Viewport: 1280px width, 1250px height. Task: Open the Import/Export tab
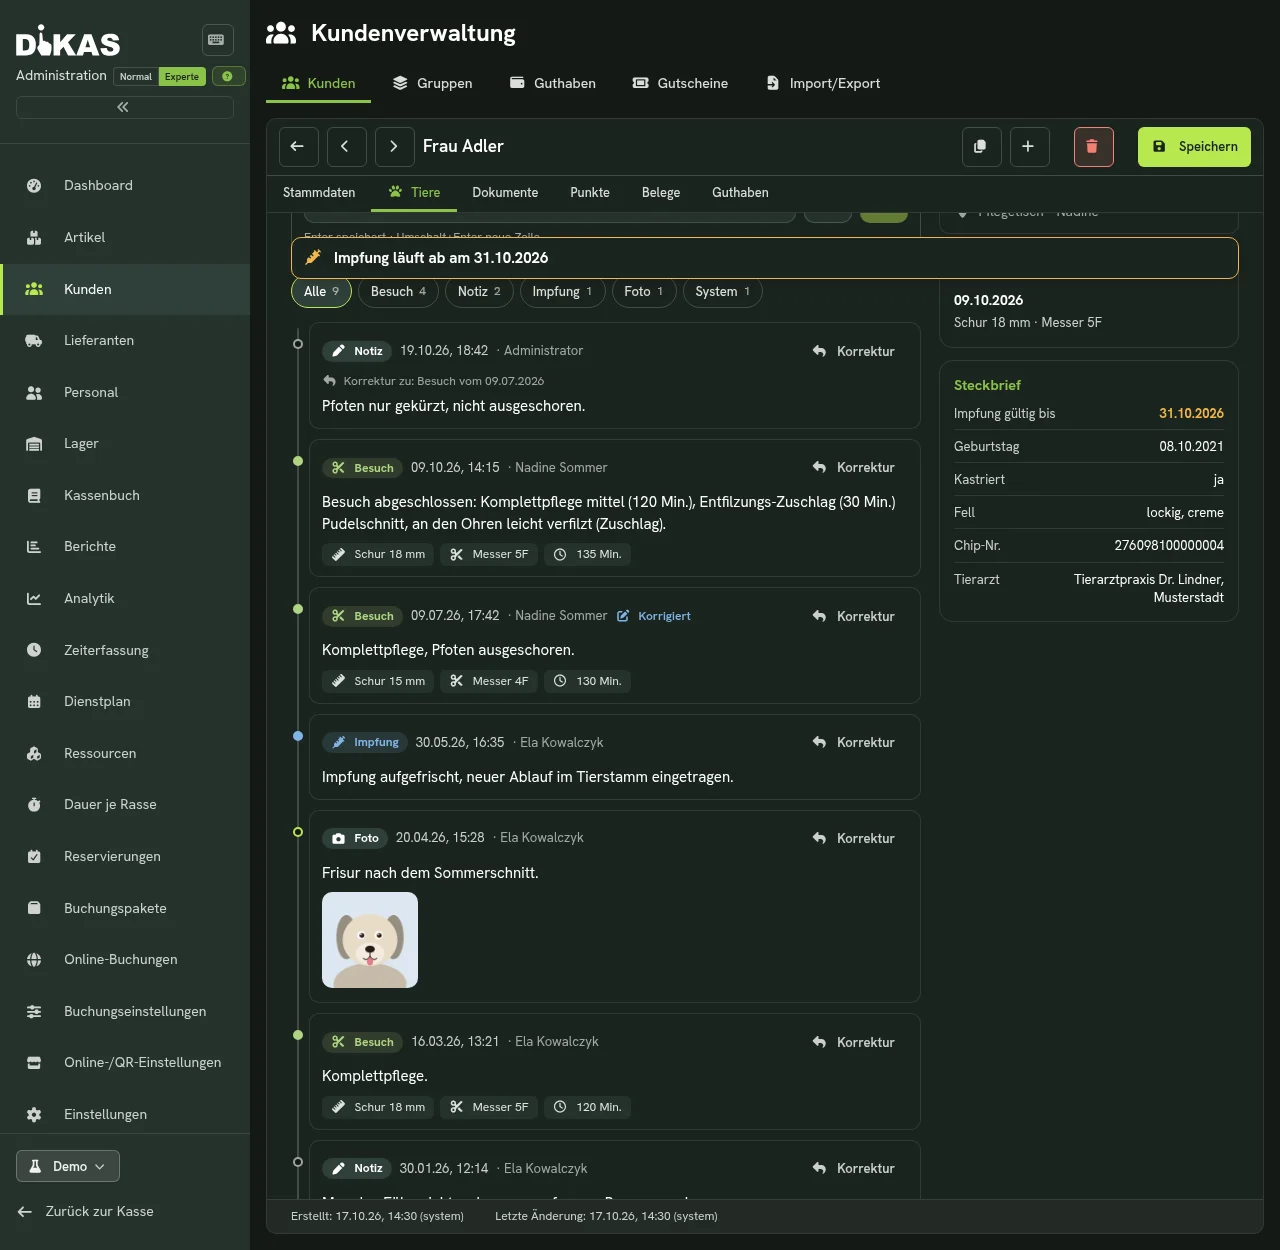click(x=823, y=83)
